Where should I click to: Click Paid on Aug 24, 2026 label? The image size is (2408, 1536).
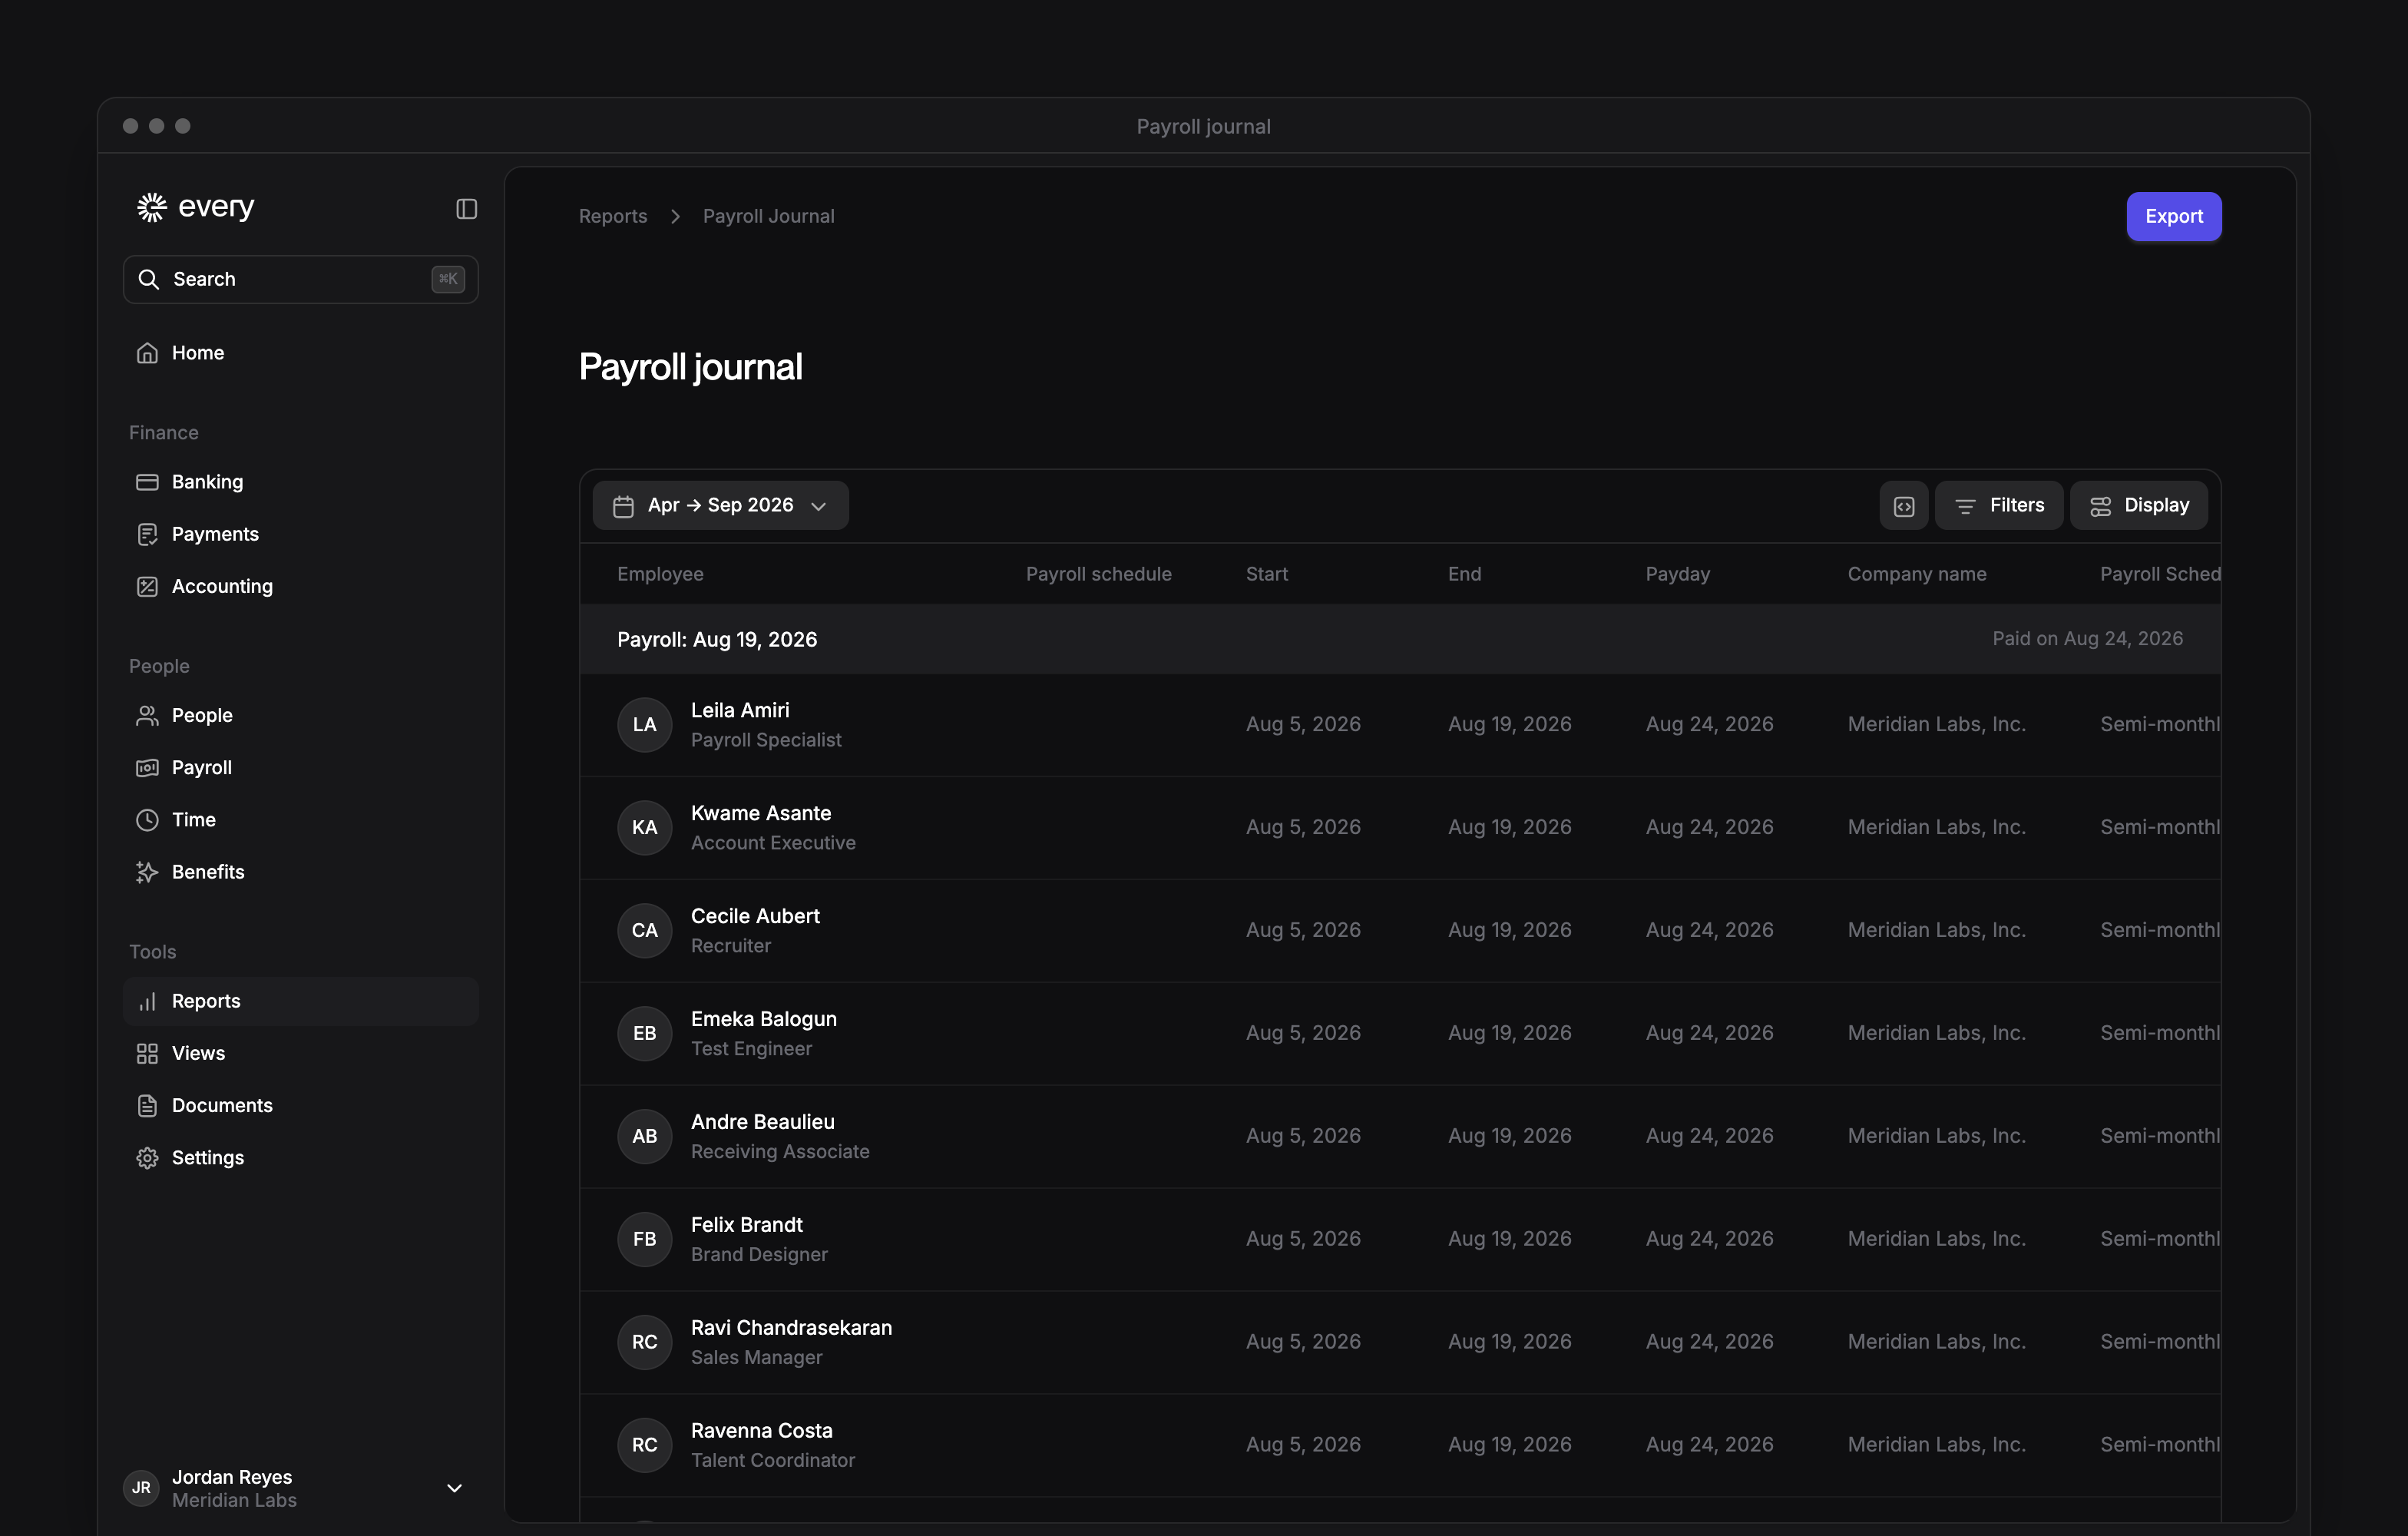point(2087,639)
